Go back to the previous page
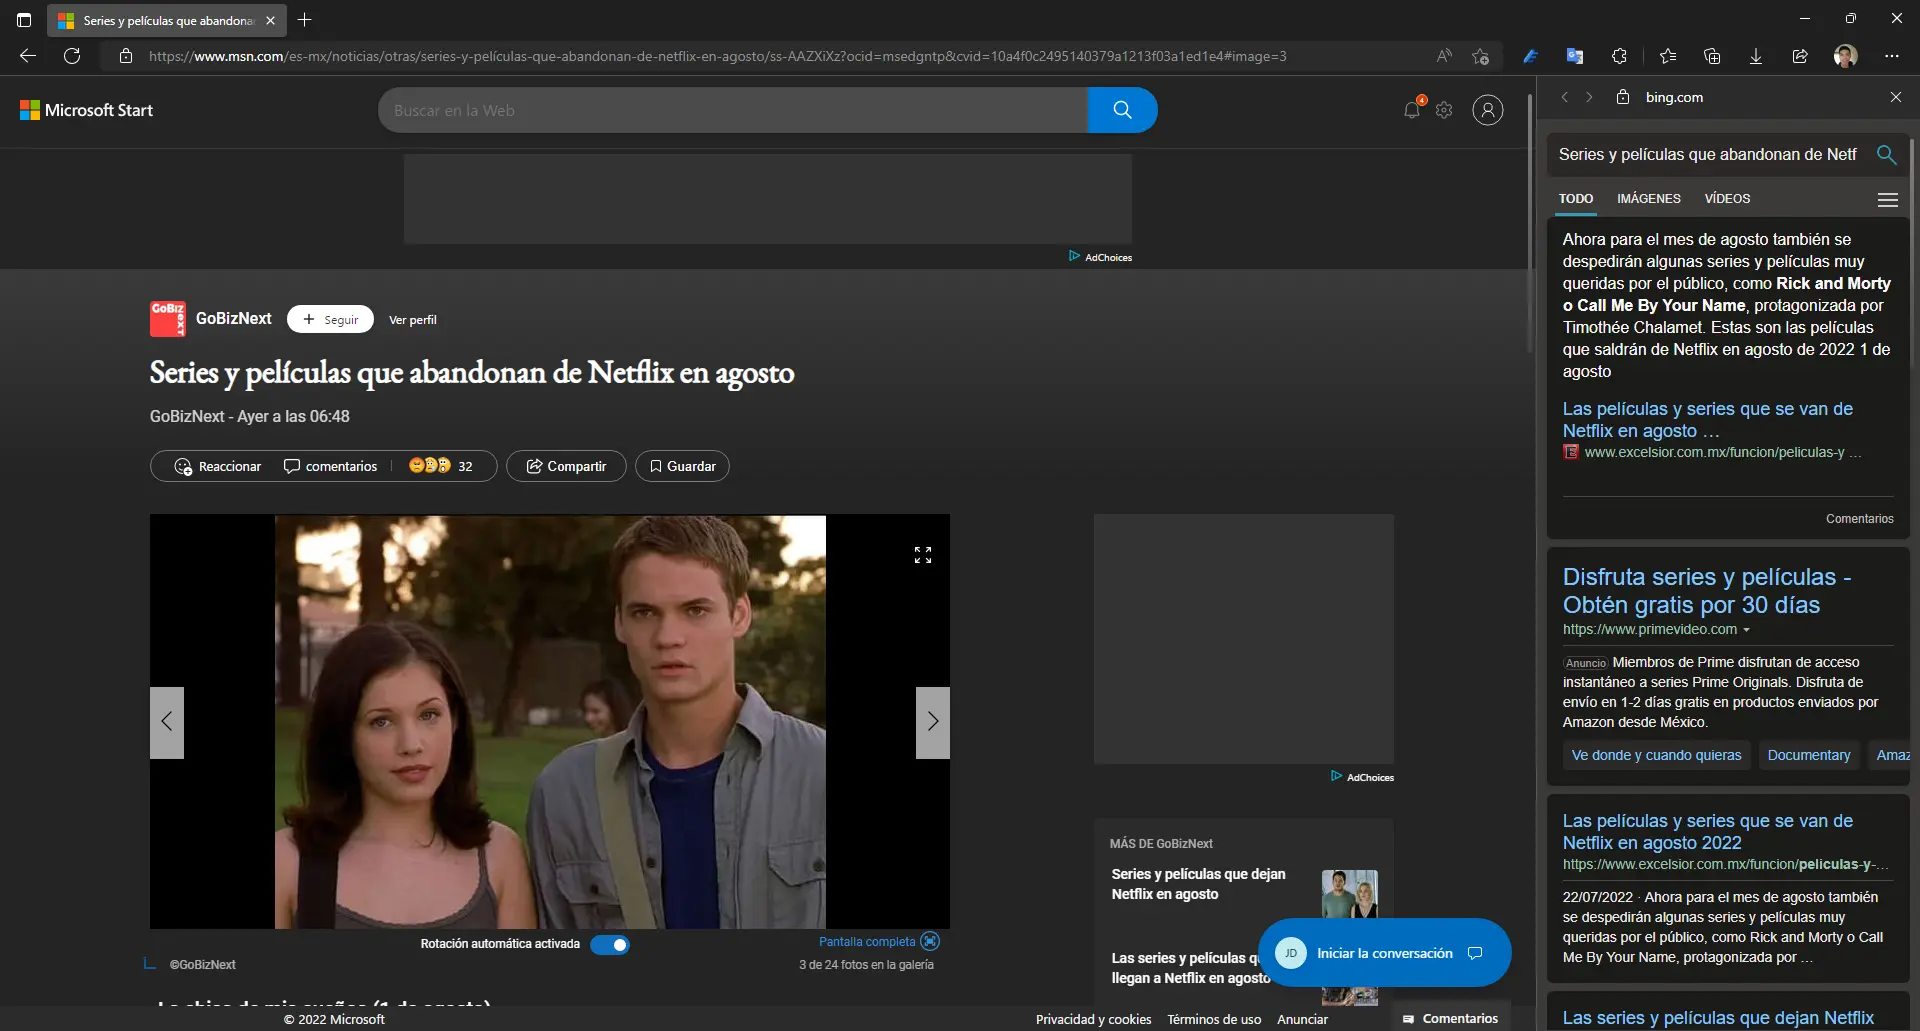 [28, 56]
